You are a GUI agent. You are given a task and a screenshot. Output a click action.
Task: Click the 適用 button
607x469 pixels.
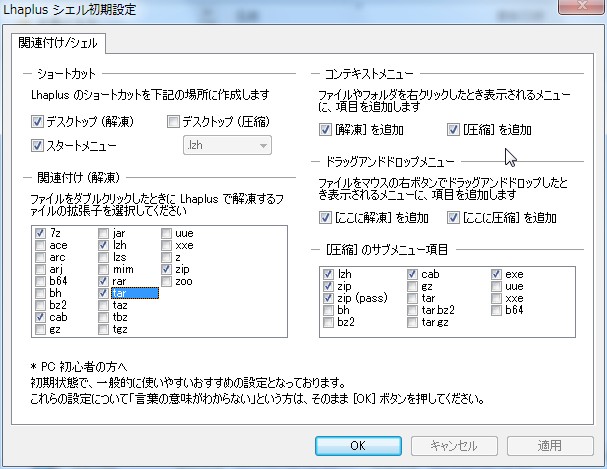(550, 446)
